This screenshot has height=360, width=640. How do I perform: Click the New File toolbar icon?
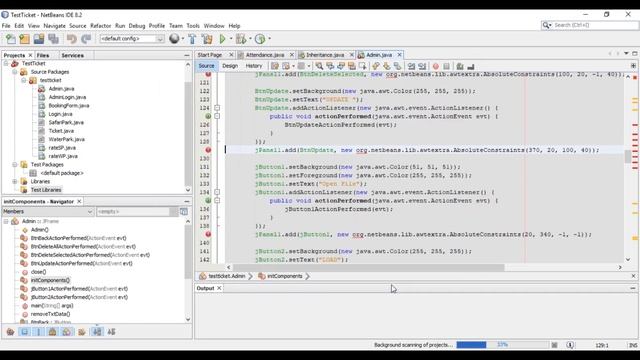[11, 39]
